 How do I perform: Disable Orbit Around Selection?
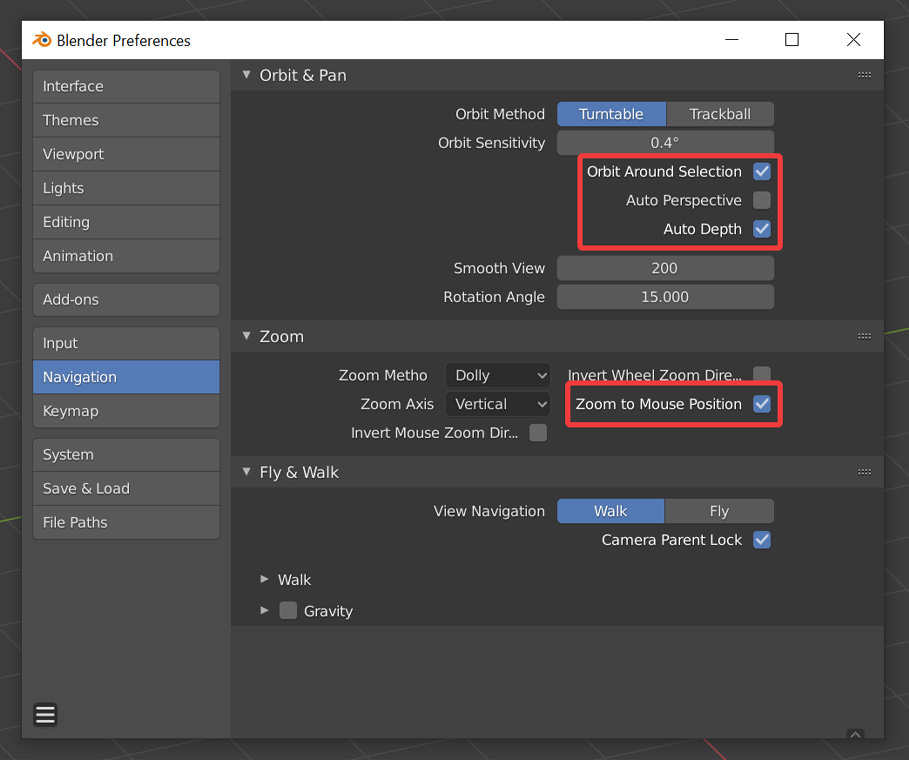coord(761,171)
